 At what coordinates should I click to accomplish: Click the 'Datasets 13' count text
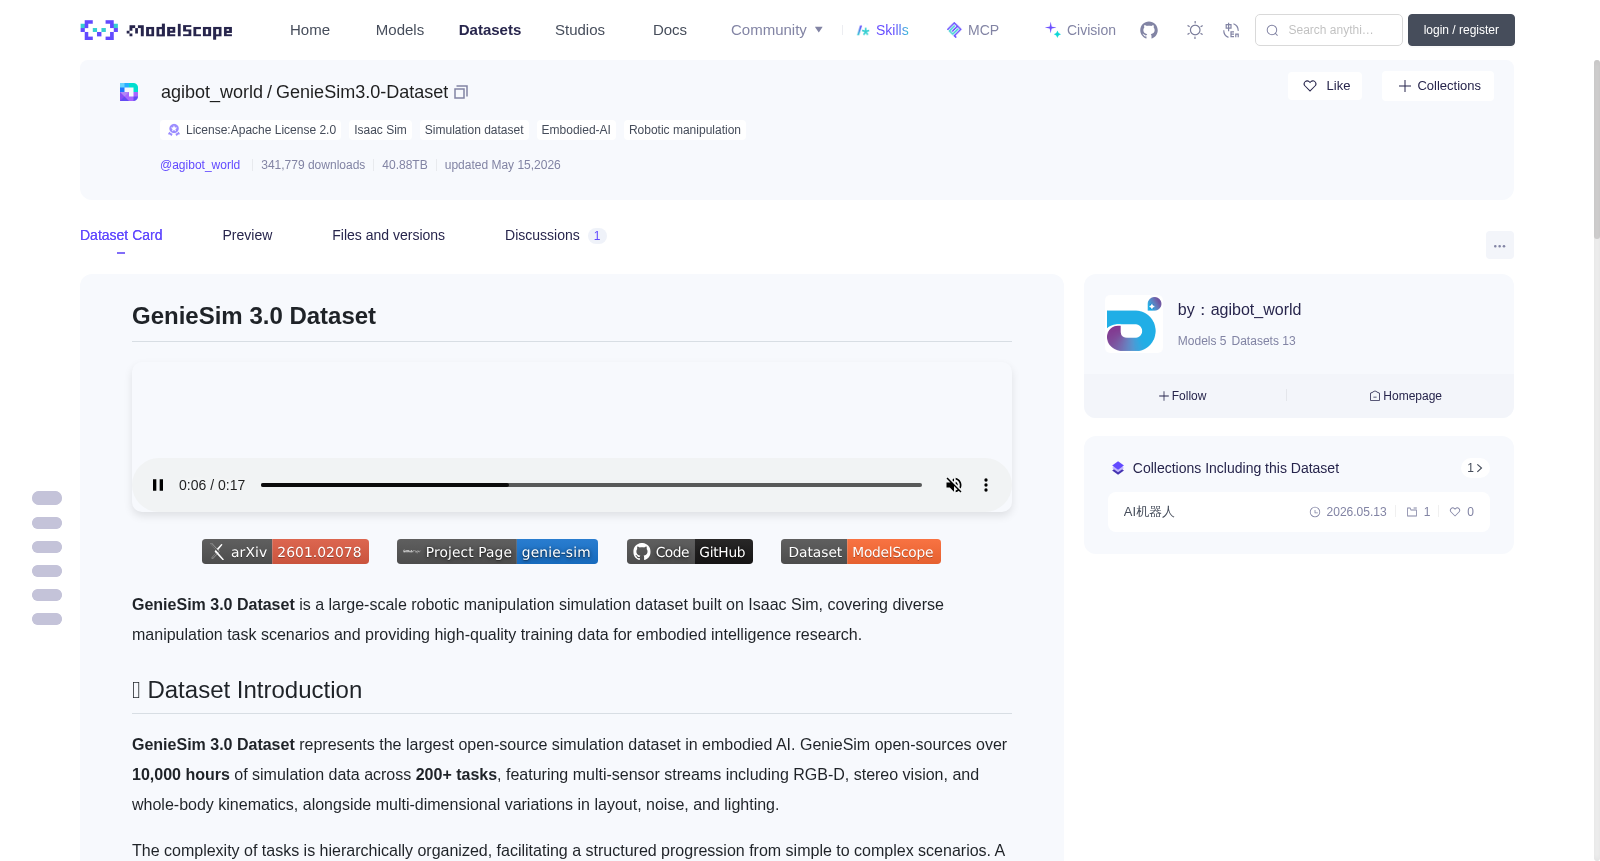coord(1263,341)
